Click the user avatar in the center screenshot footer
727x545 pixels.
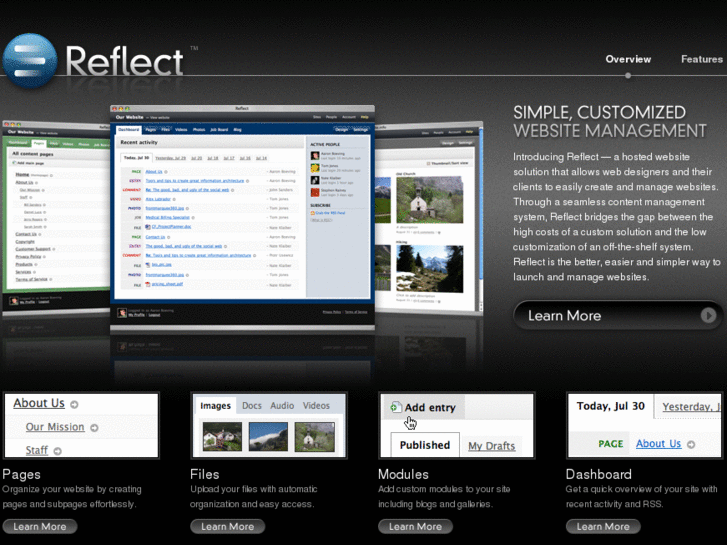(x=122, y=313)
